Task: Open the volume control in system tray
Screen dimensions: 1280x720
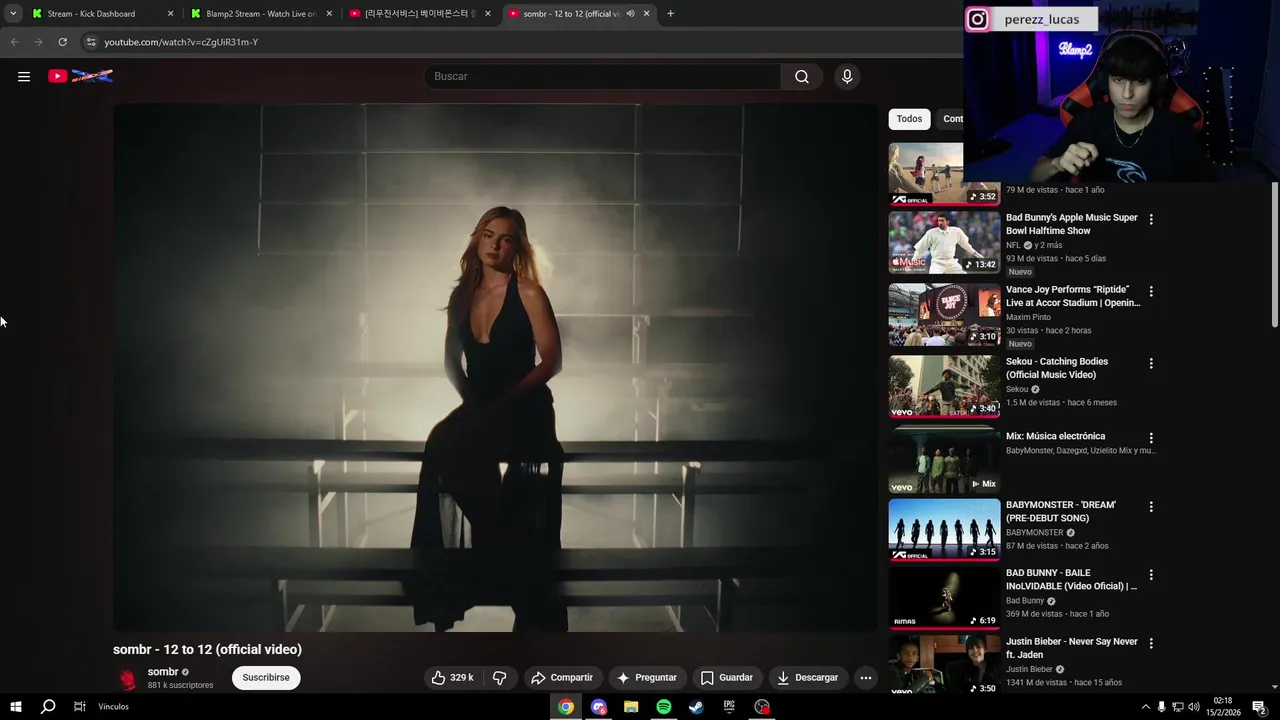Action: pyautogui.click(x=1193, y=707)
